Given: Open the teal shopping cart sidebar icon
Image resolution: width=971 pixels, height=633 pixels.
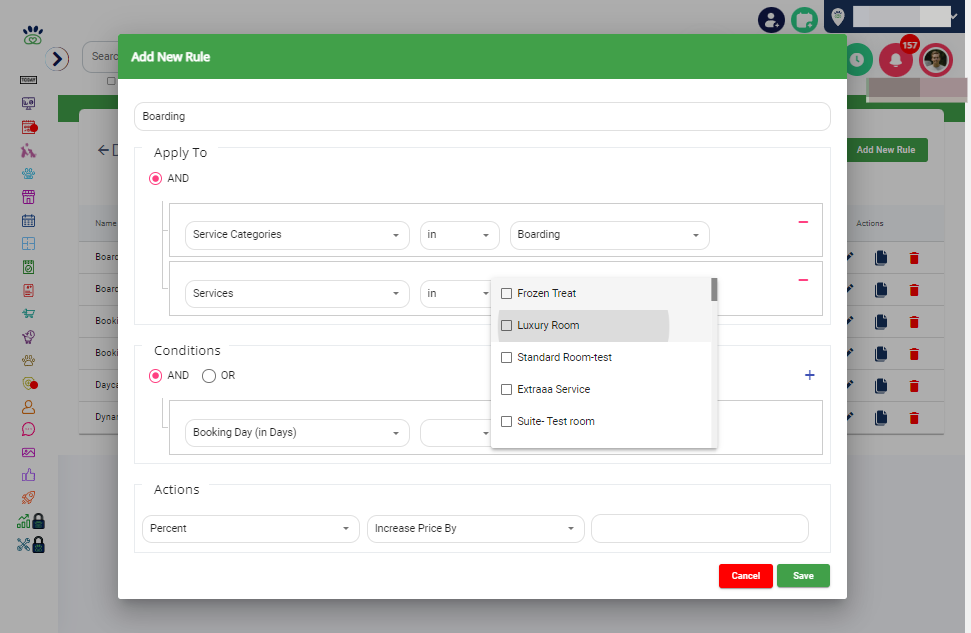Looking at the screenshot, I should tap(28, 313).
